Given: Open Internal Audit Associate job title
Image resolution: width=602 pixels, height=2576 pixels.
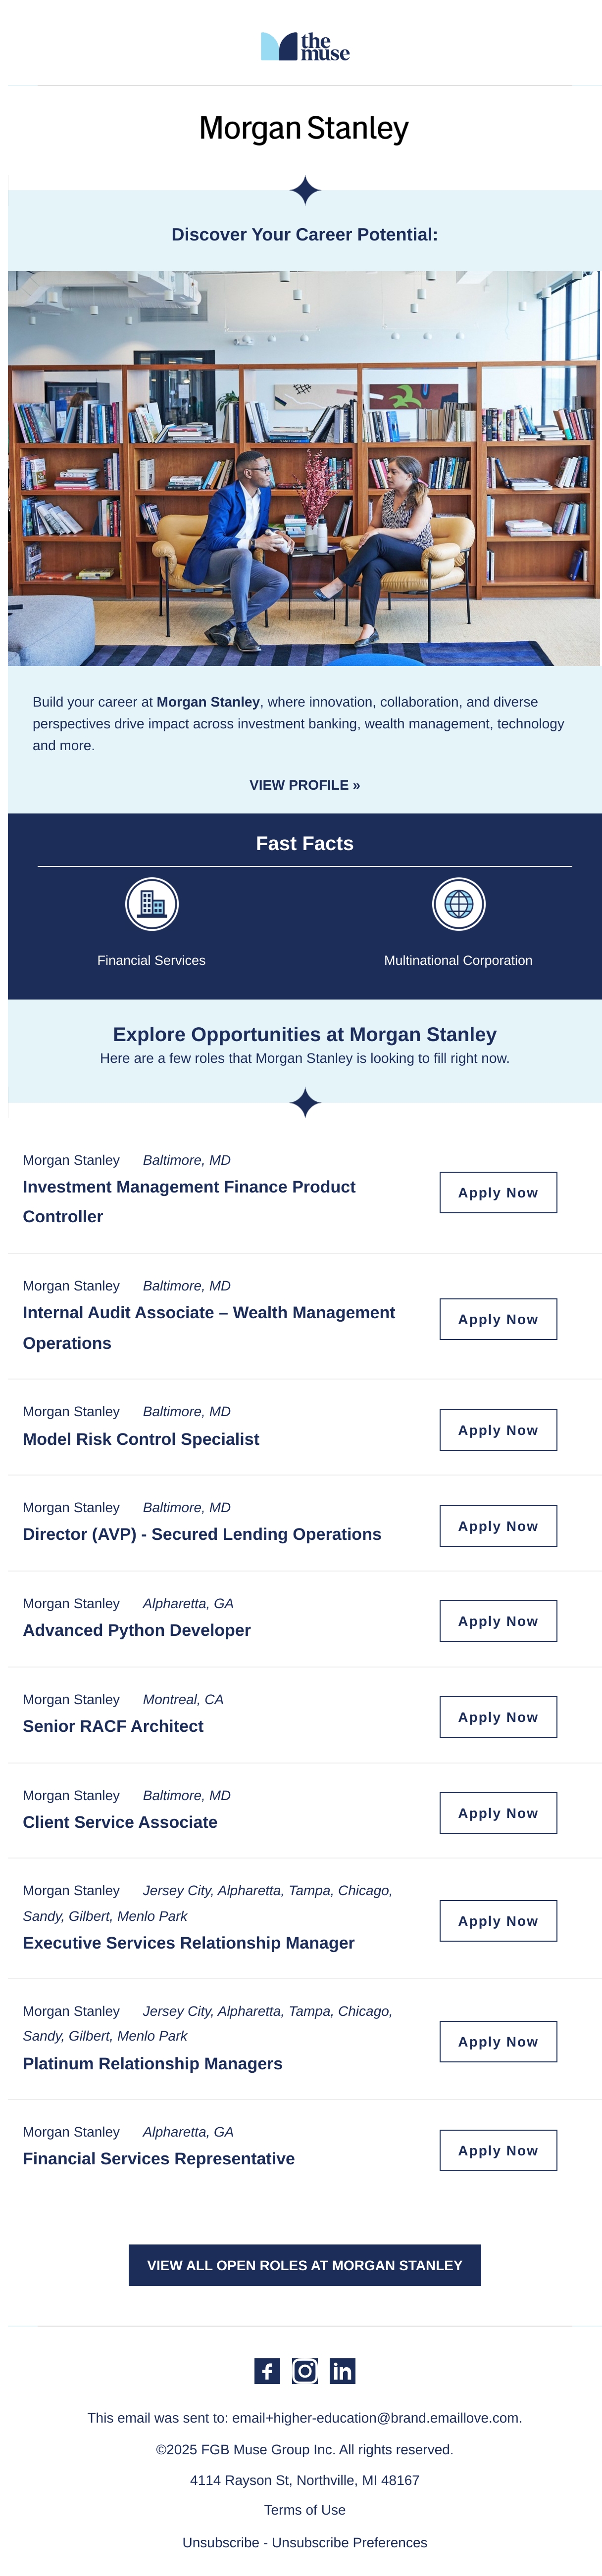Looking at the screenshot, I should coord(209,1328).
